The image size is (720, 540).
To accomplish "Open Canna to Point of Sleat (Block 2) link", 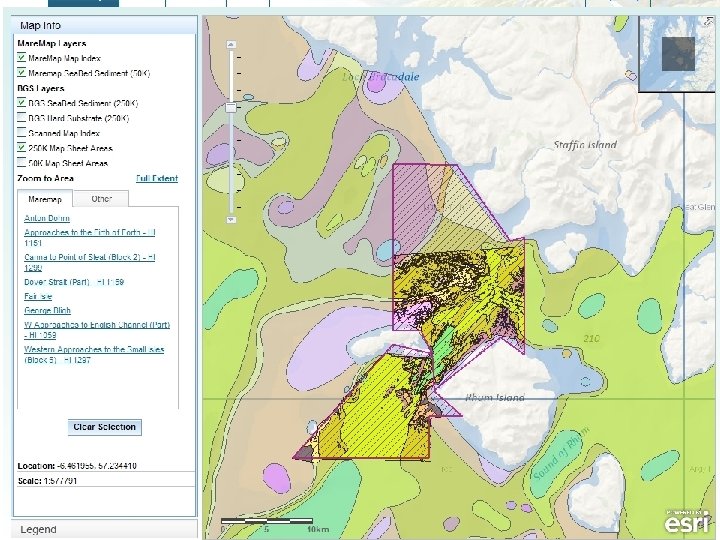I will click(x=90, y=262).
